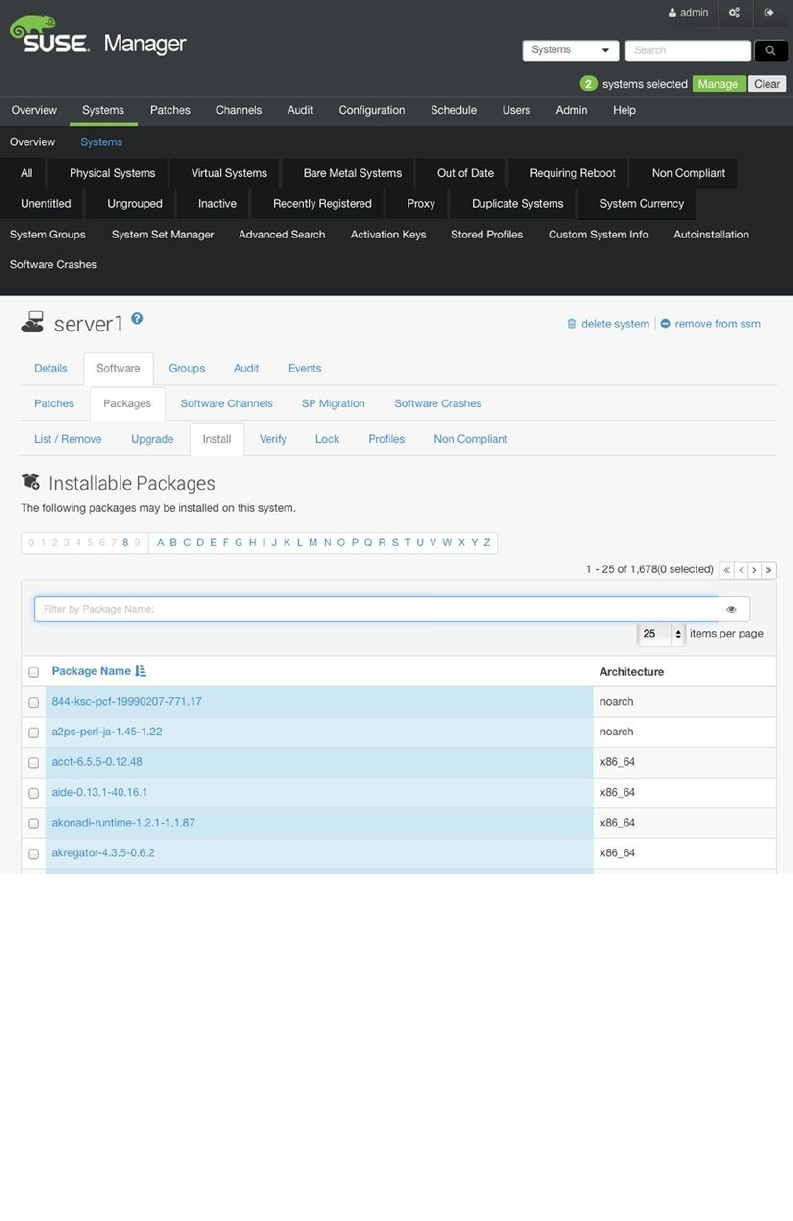
Task: Click the filter eye icon
Action: click(731, 609)
